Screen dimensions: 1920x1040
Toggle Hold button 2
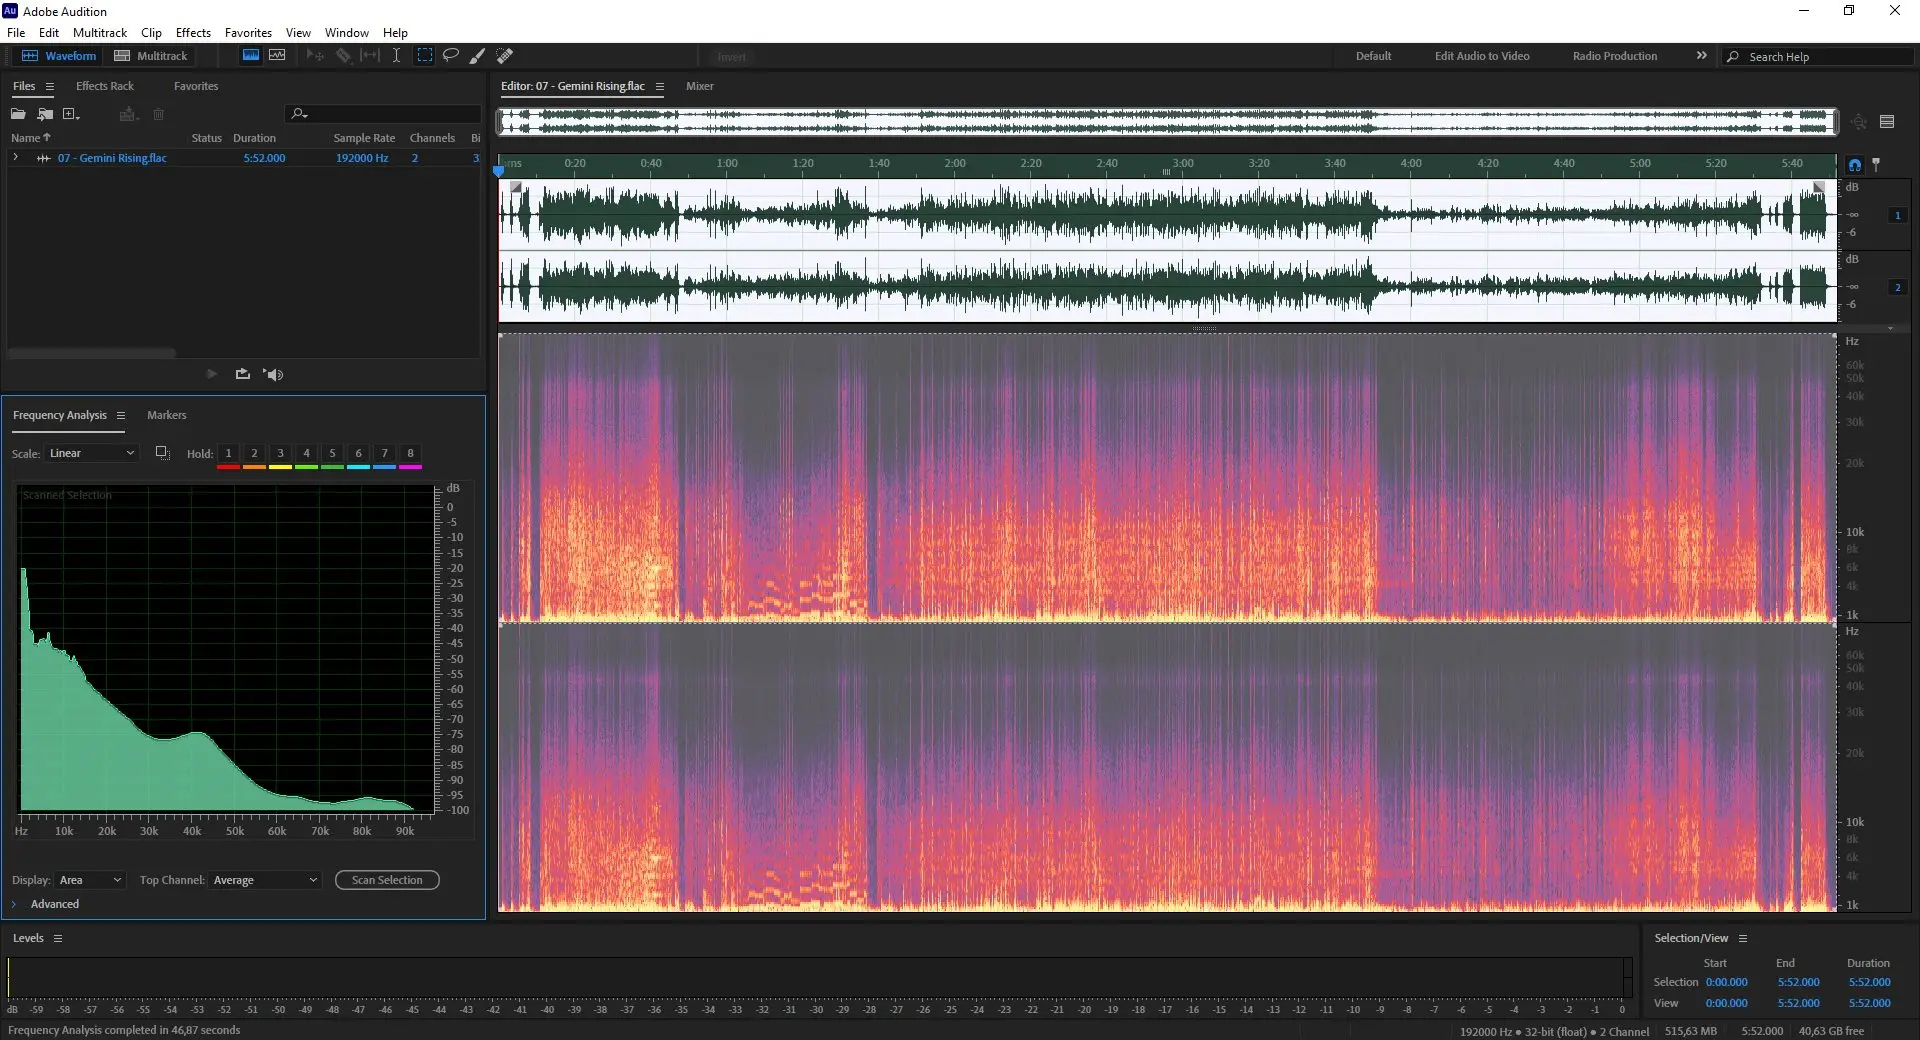pyautogui.click(x=254, y=453)
